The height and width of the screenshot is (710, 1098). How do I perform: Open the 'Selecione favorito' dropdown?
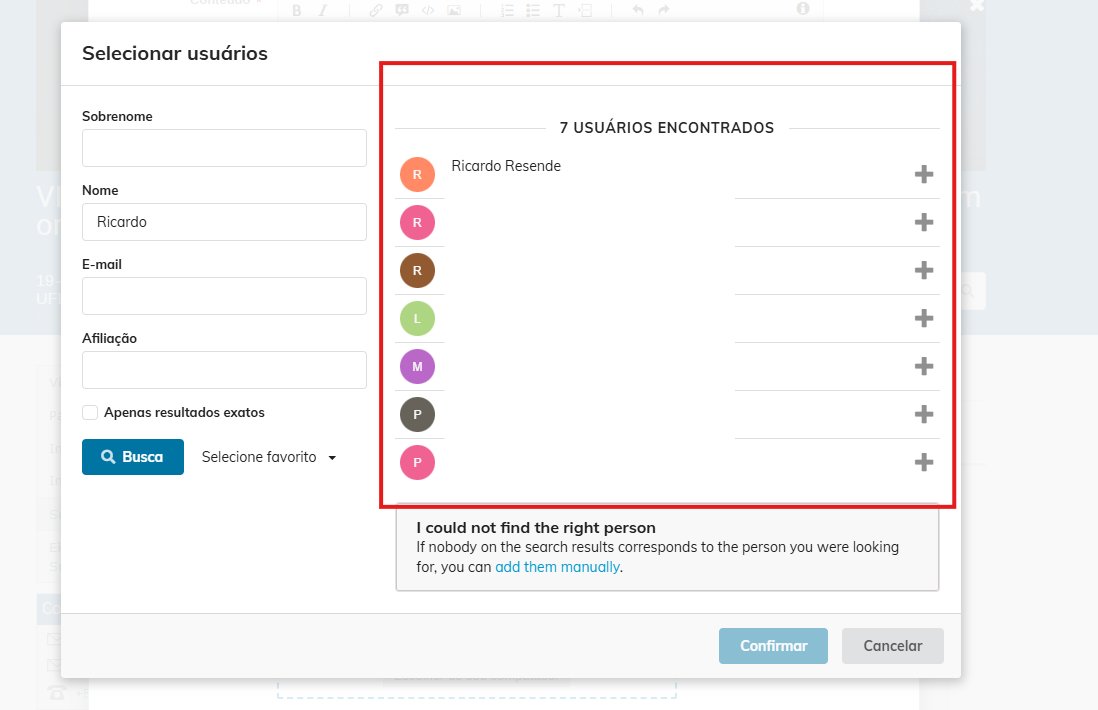(x=269, y=457)
